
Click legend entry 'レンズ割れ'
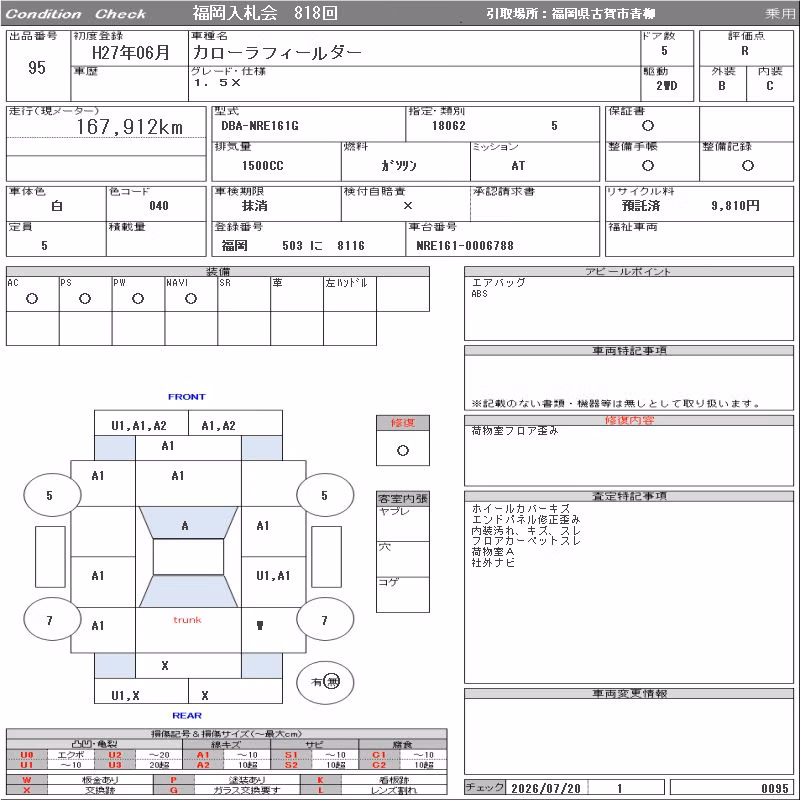point(394,790)
